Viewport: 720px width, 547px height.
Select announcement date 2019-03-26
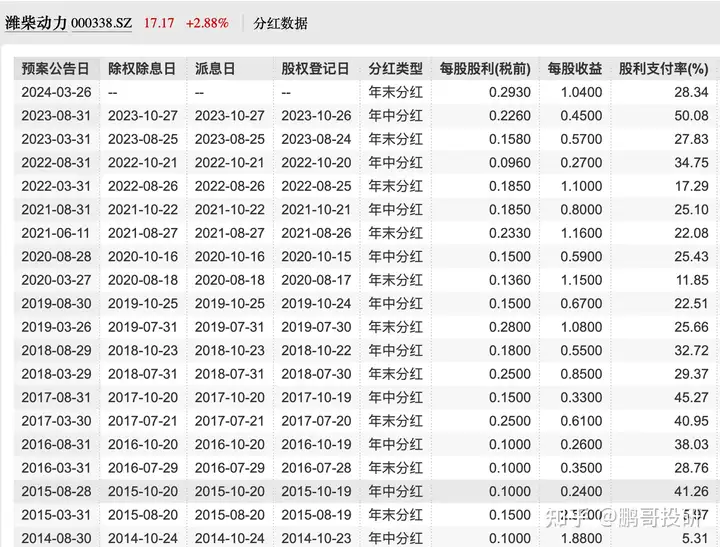point(56,327)
